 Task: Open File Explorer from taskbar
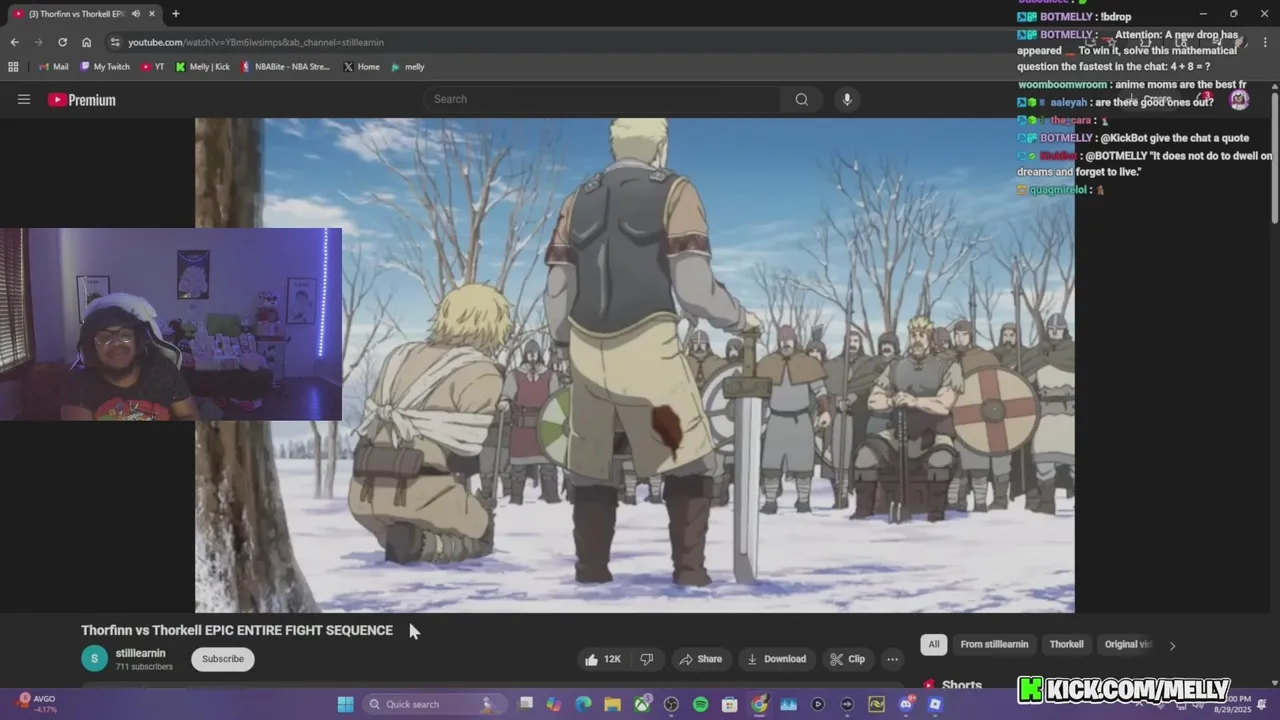tap(612, 704)
